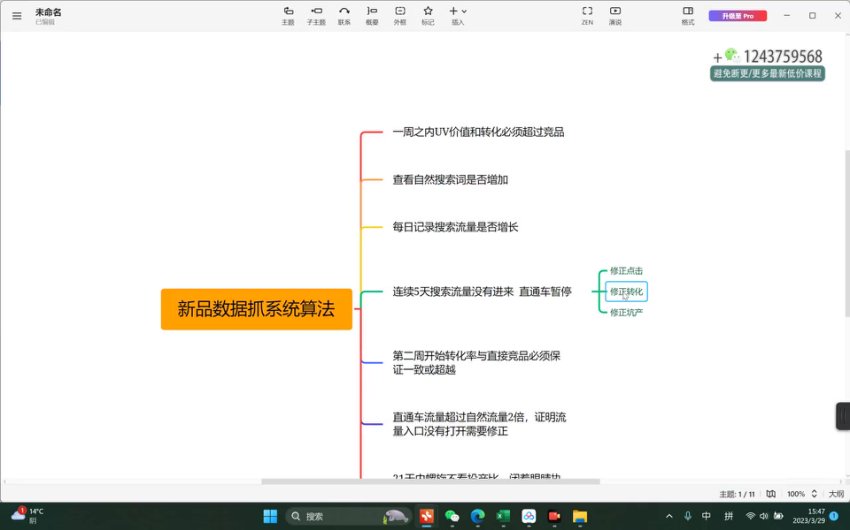Click the 升级至 Pro upgrade button

[x=738, y=16]
